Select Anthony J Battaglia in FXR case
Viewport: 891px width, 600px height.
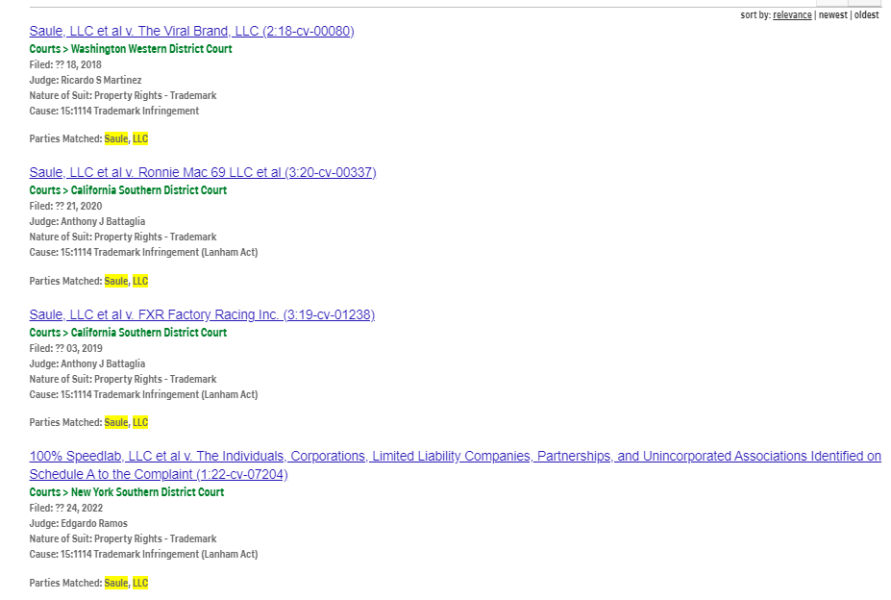pos(103,364)
